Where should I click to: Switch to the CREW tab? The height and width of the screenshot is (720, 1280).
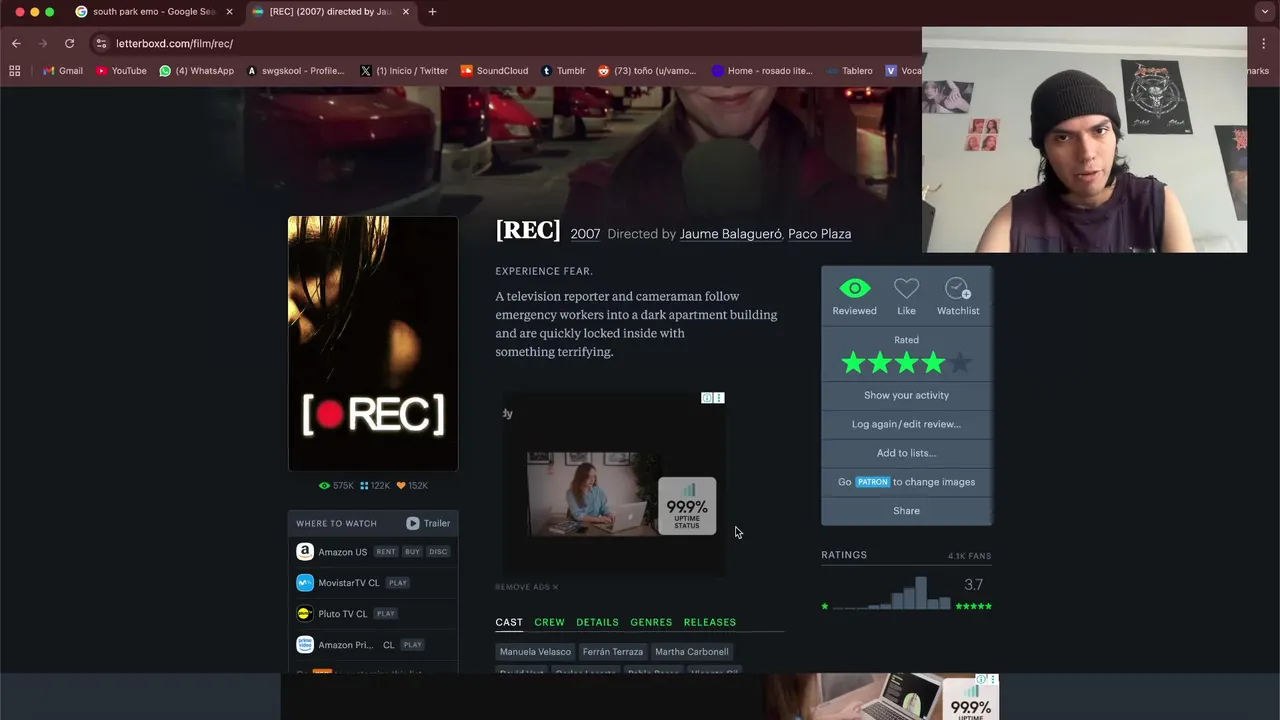(x=549, y=622)
